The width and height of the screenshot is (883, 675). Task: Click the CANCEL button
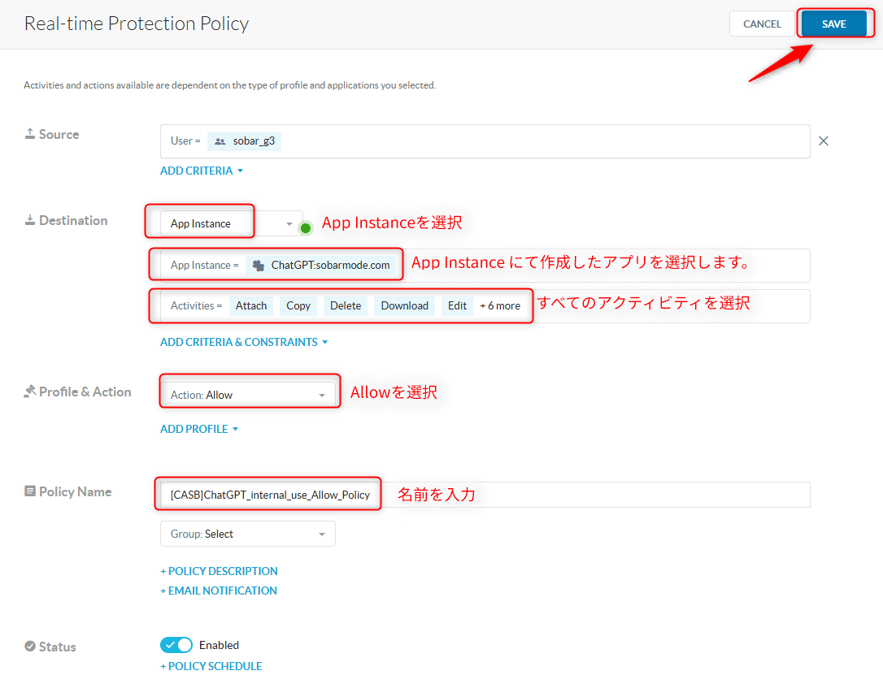(761, 24)
